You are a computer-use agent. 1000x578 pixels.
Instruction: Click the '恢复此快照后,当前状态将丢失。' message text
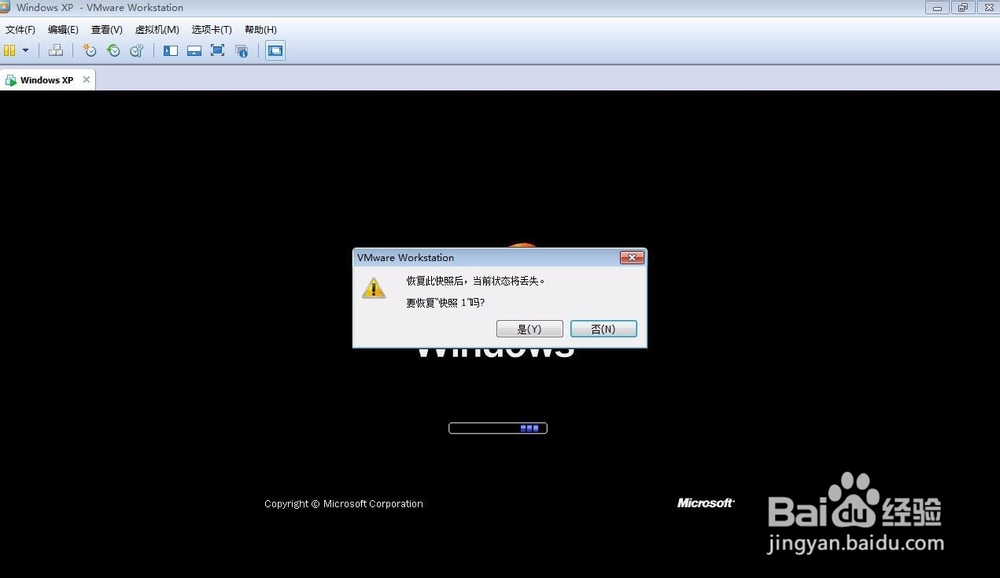coord(476,281)
